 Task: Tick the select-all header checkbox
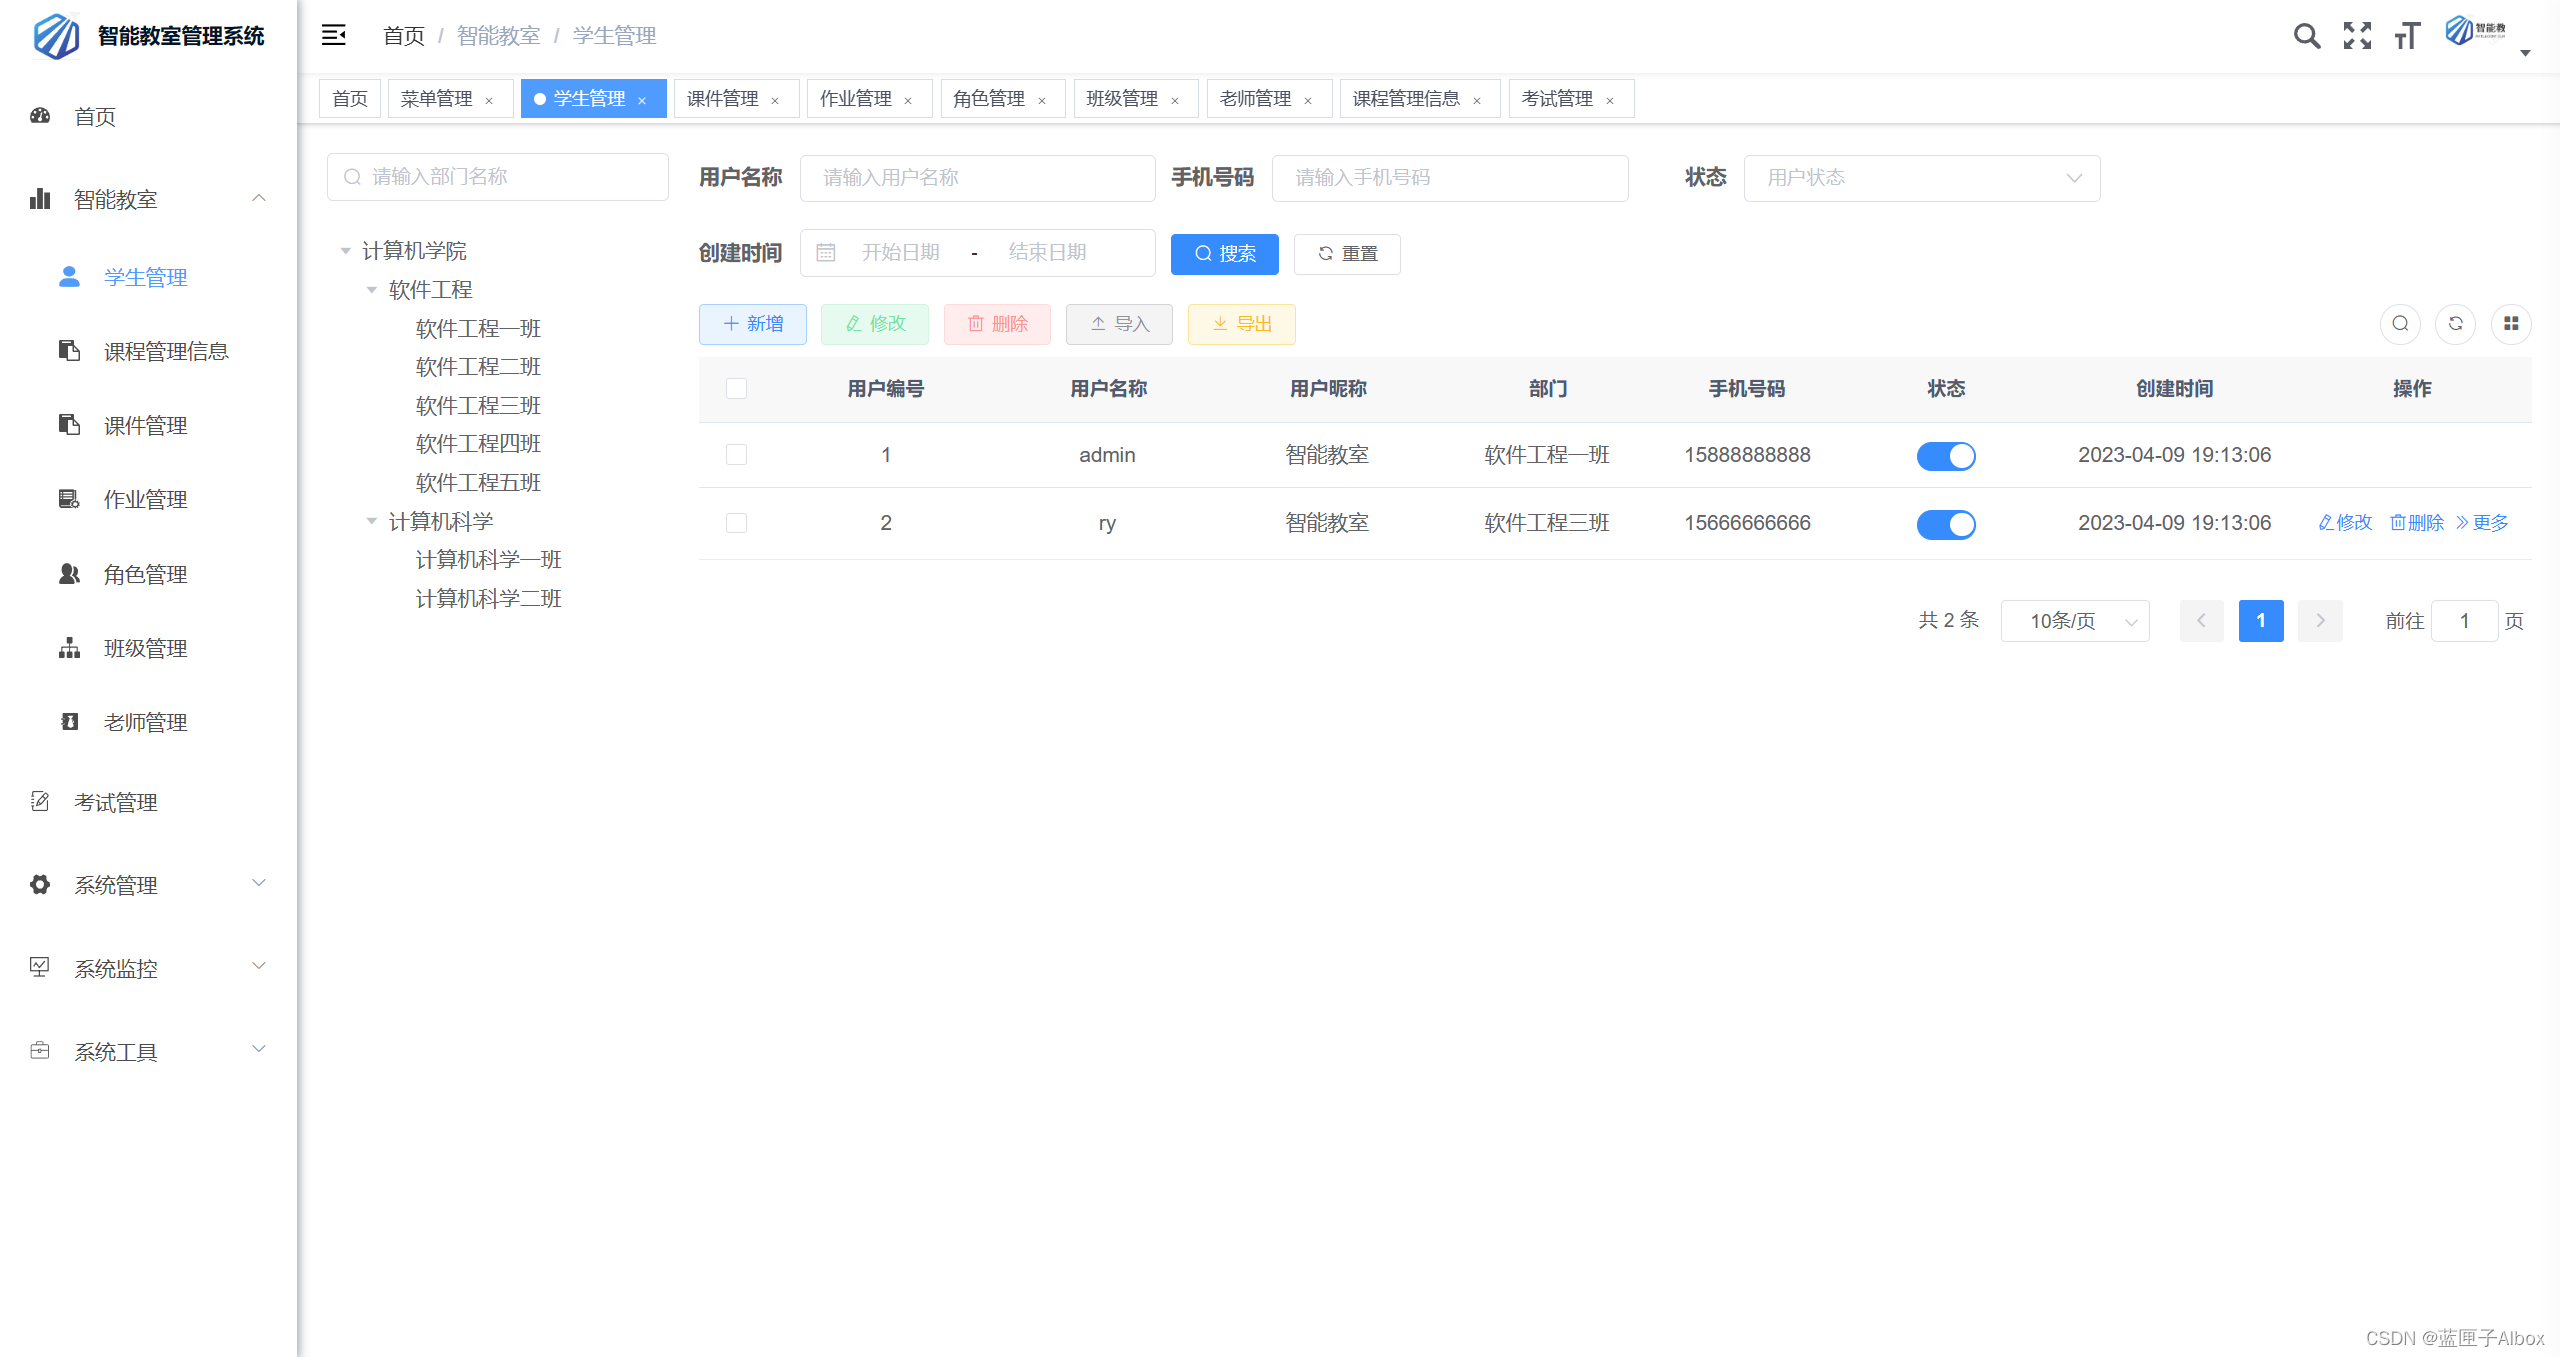(x=736, y=389)
